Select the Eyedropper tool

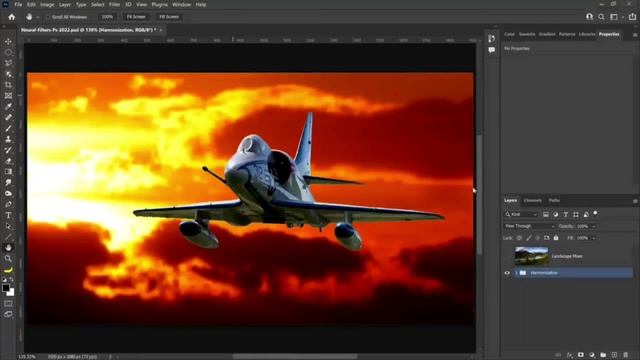point(8,107)
